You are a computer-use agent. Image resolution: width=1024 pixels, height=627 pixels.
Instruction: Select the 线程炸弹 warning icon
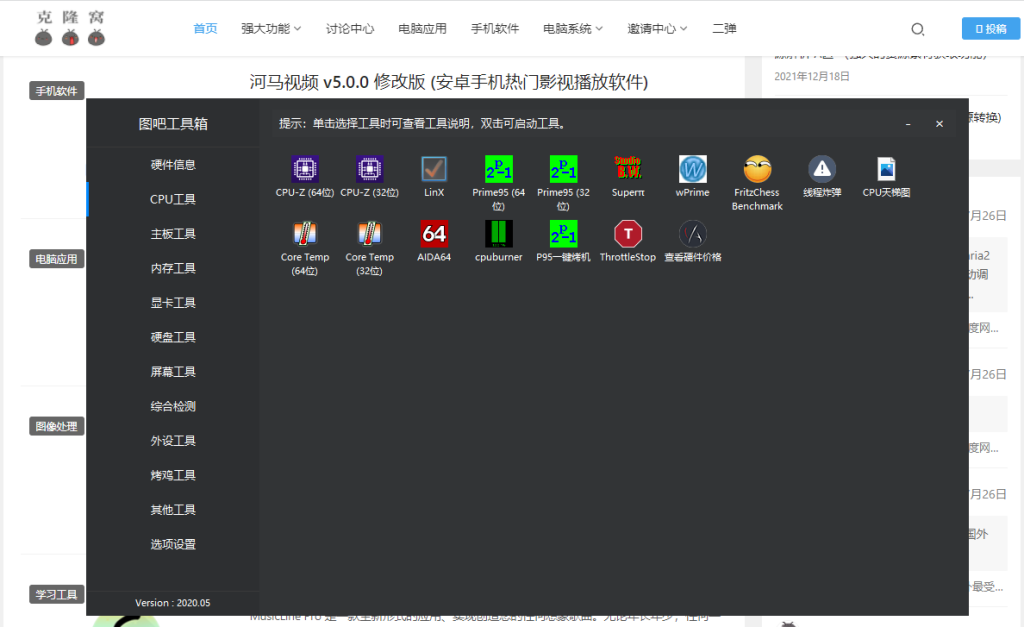point(822,169)
